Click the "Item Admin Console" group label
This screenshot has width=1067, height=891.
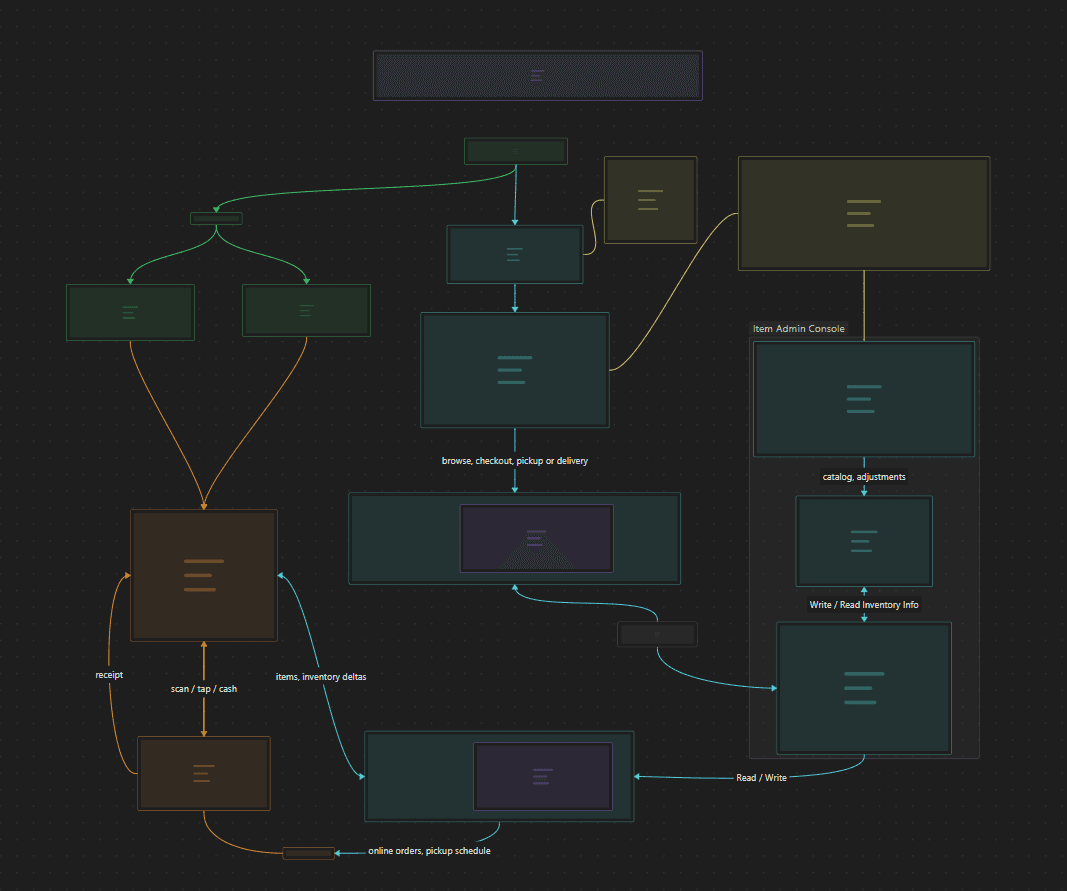point(798,329)
